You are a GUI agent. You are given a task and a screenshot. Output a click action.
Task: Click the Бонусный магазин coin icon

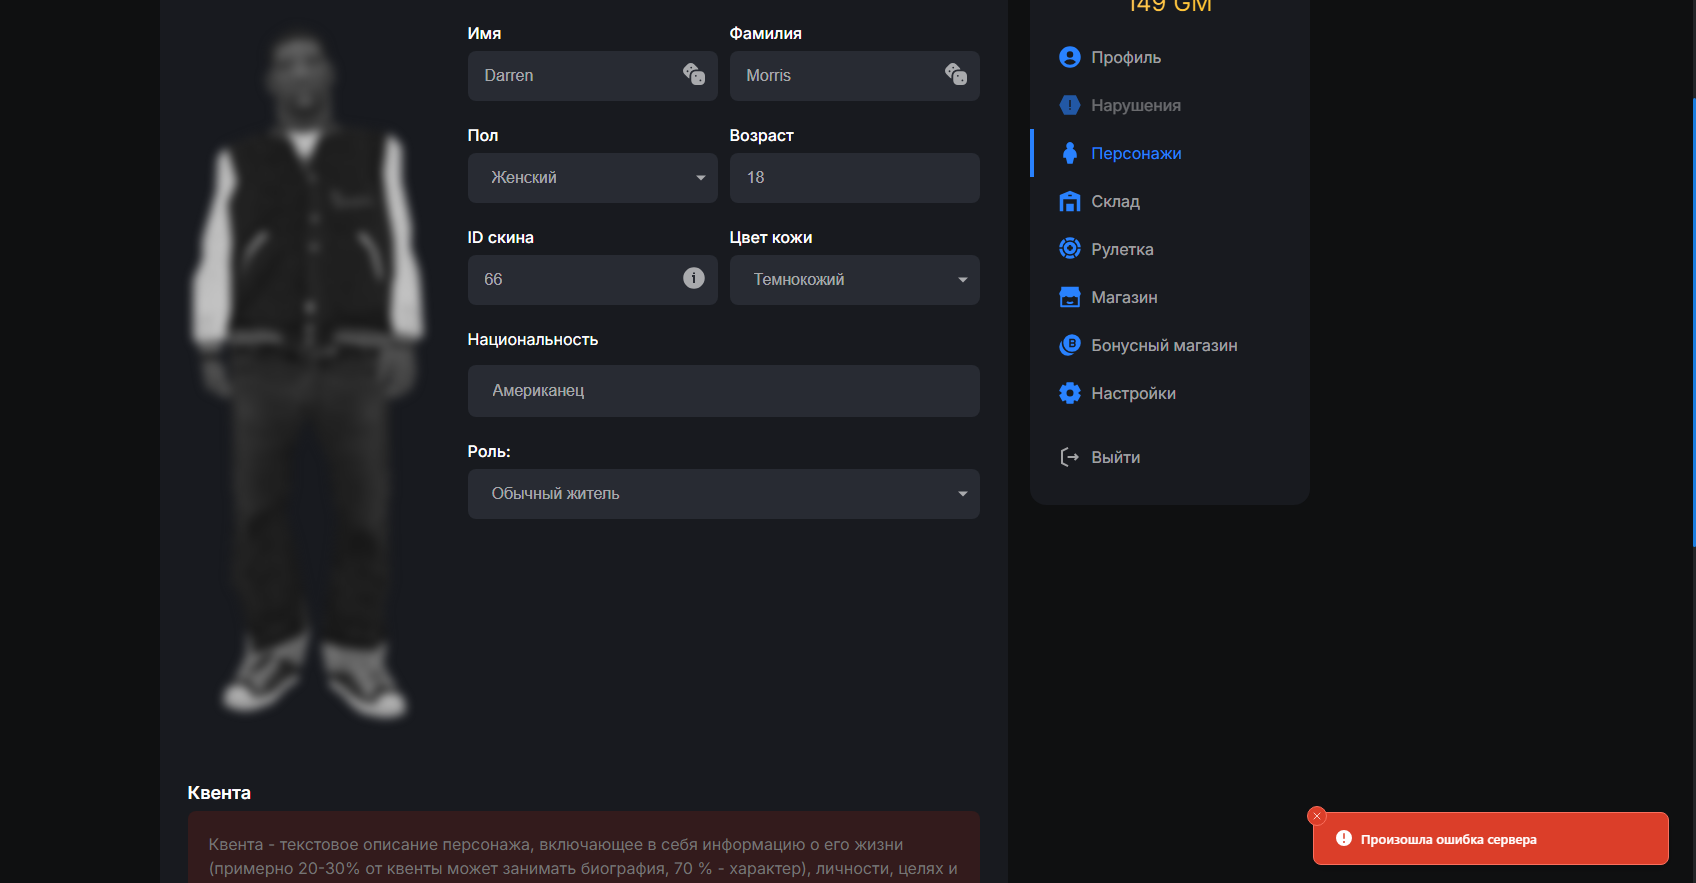[1069, 345]
